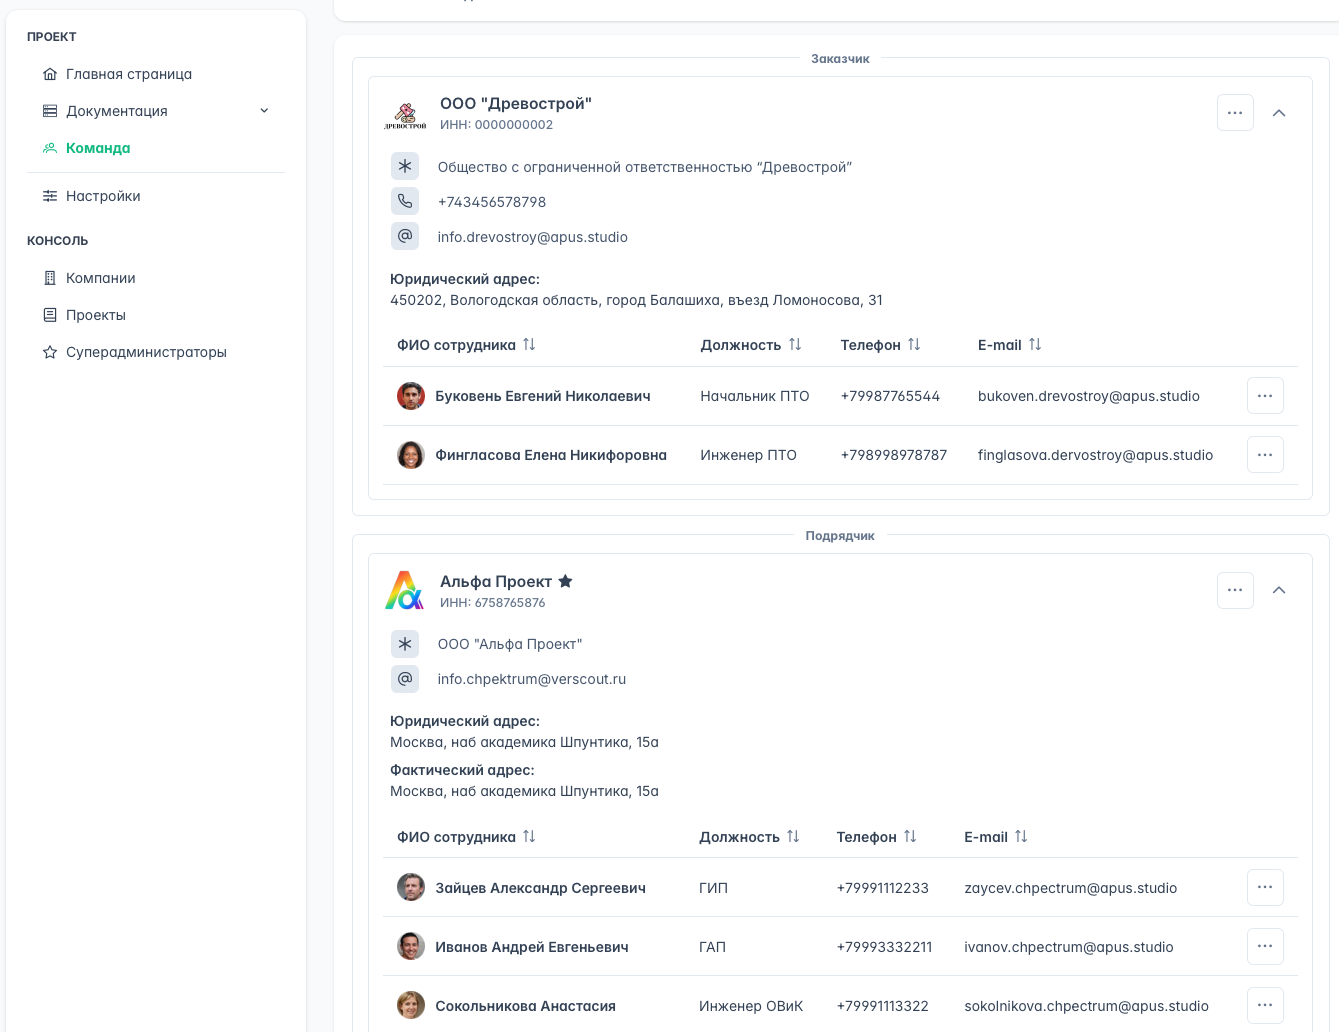Screen dimensions: 1339x1032
Task: Expand the Документация chevron arrow
Action: pyautogui.click(x=264, y=111)
